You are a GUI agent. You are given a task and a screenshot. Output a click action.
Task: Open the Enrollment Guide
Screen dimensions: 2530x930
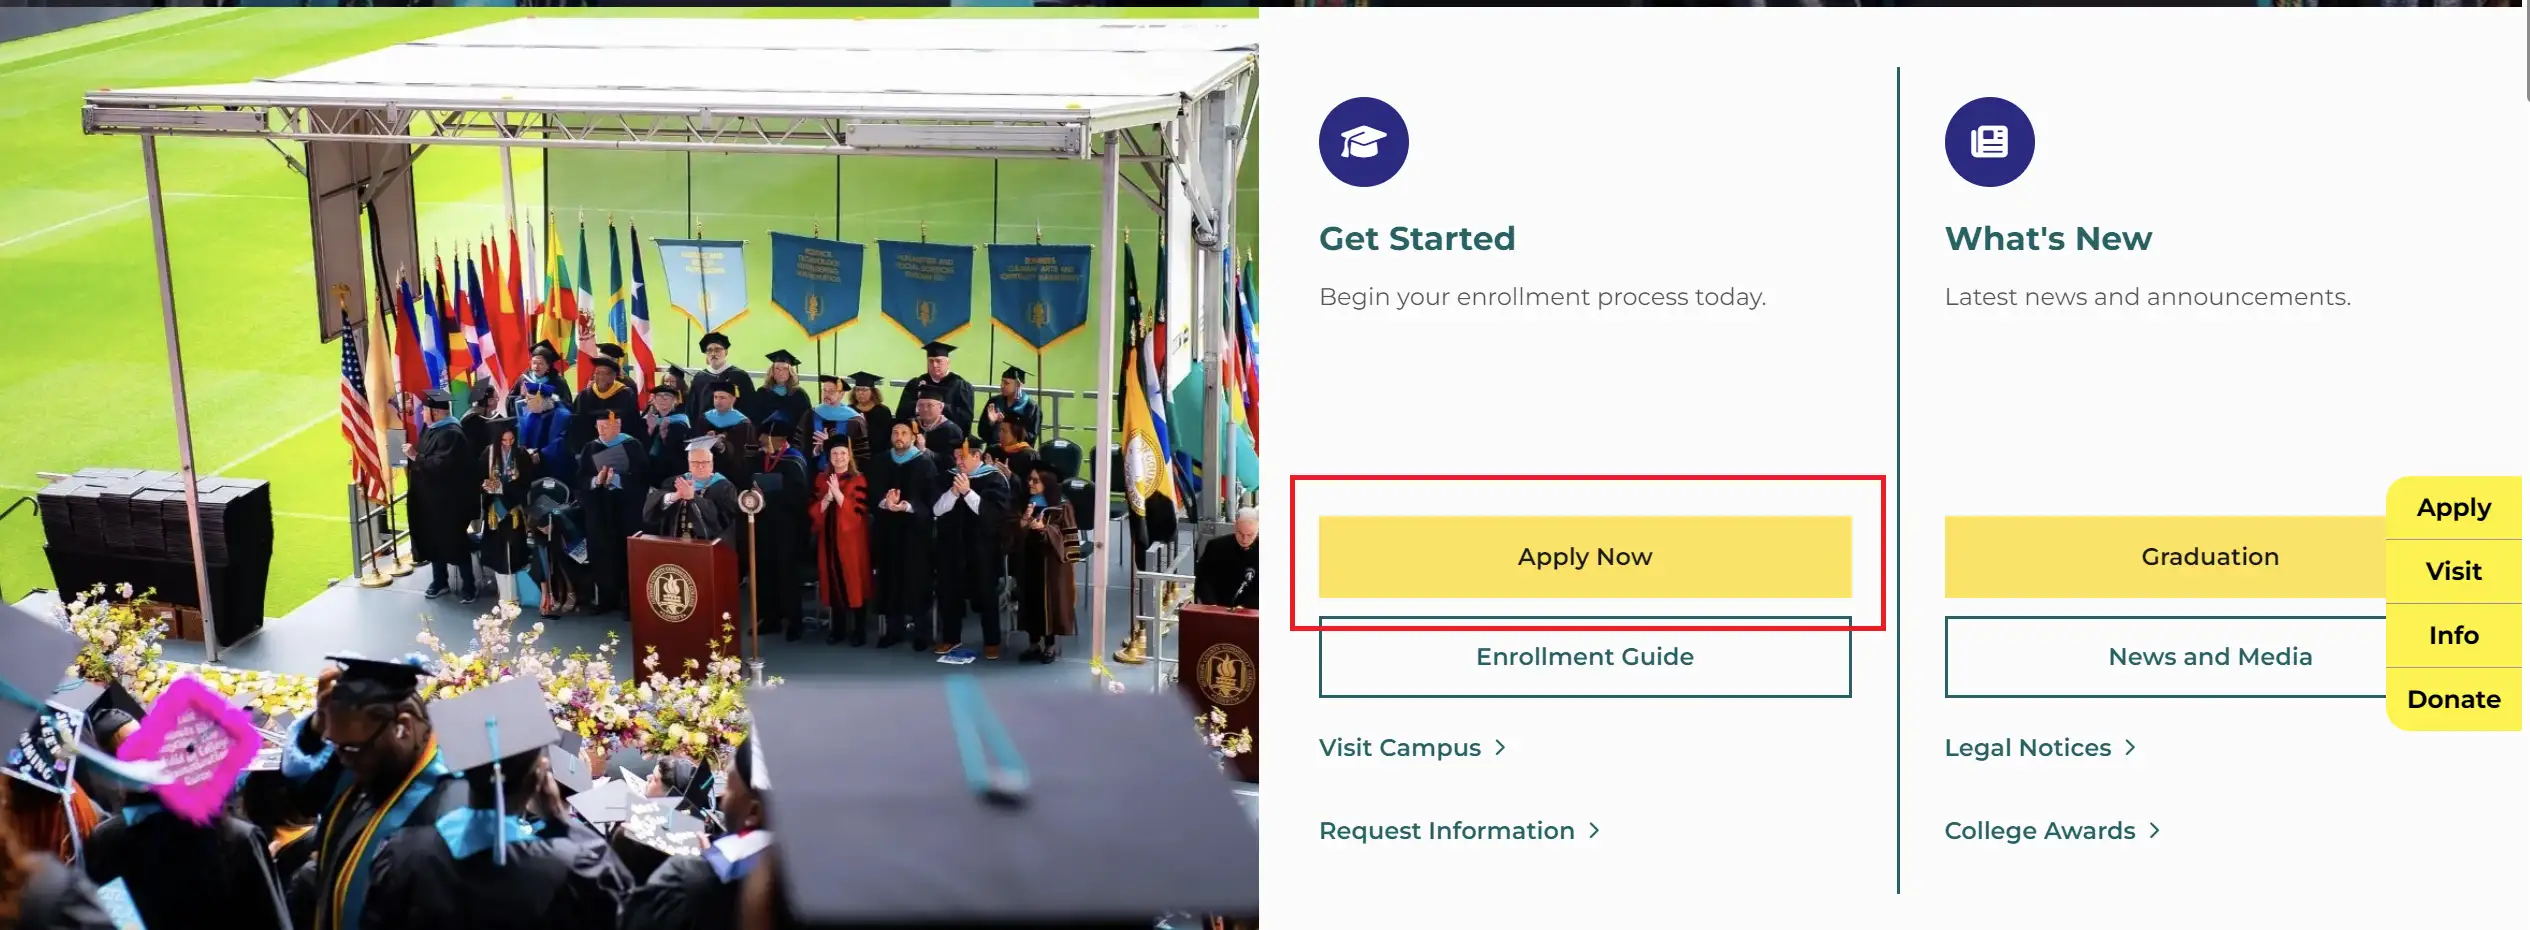pos(1585,657)
